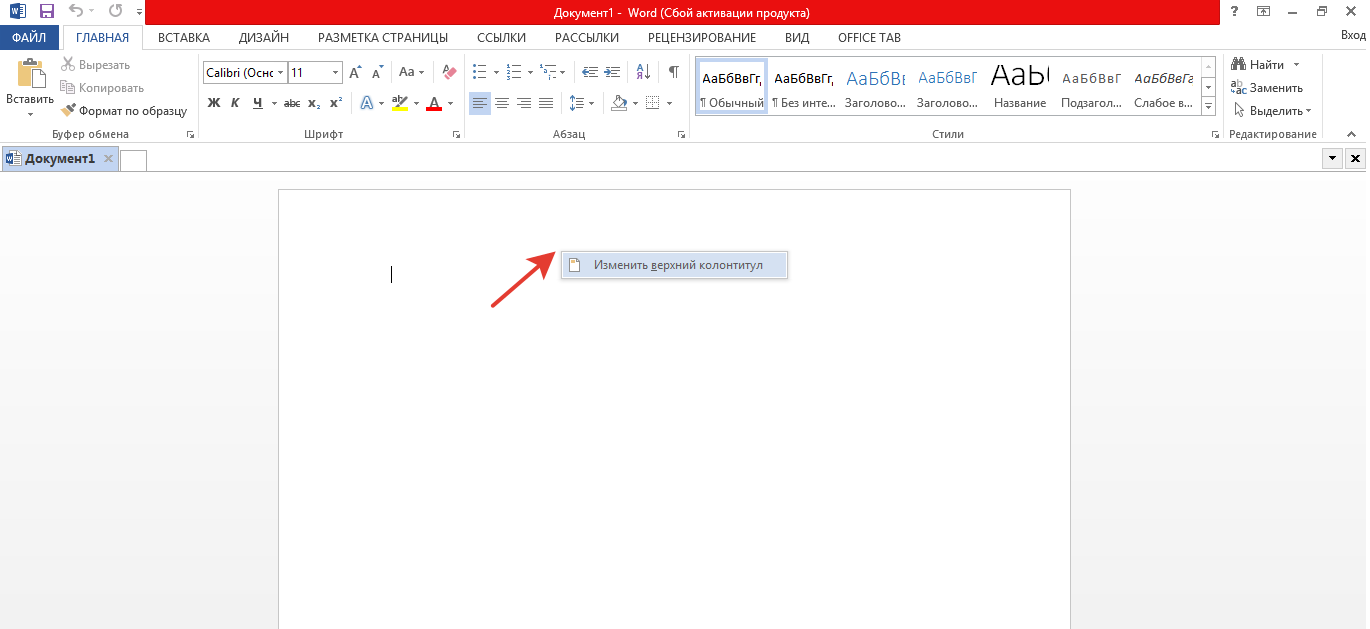Click the Заменить button
1370x629 pixels.
click(1268, 88)
